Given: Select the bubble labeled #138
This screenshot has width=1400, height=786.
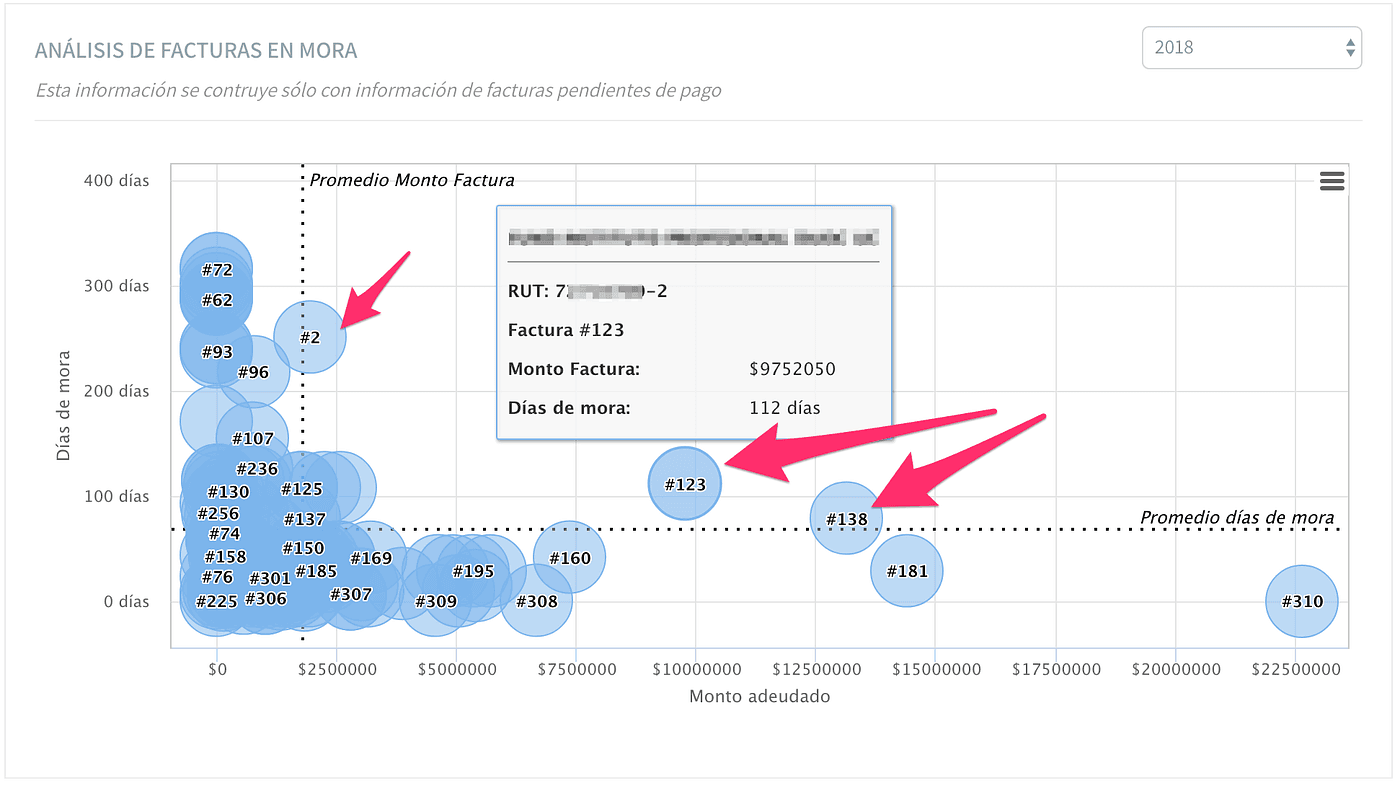Looking at the screenshot, I should tap(846, 518).
